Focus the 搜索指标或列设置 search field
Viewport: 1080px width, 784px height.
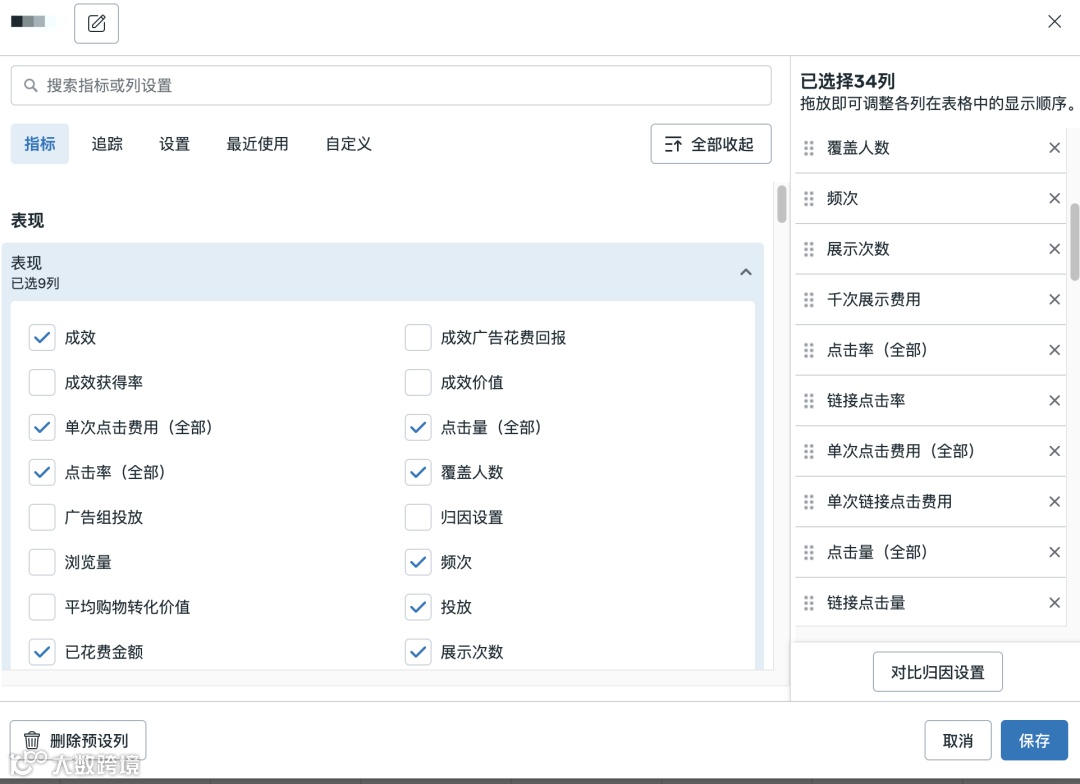391,85
